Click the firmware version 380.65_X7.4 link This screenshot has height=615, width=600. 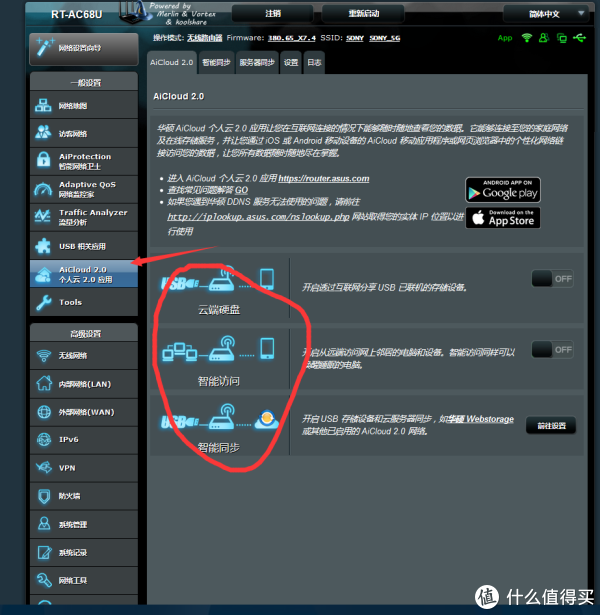tap(291, 38)
